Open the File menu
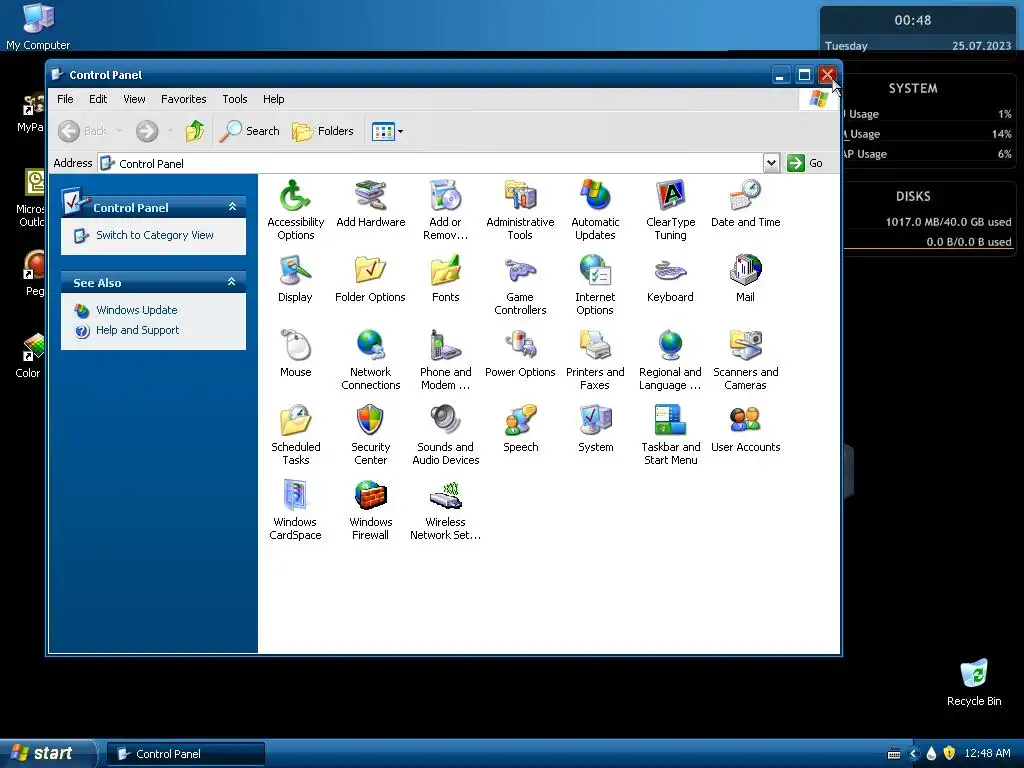 tap(65, 99)
